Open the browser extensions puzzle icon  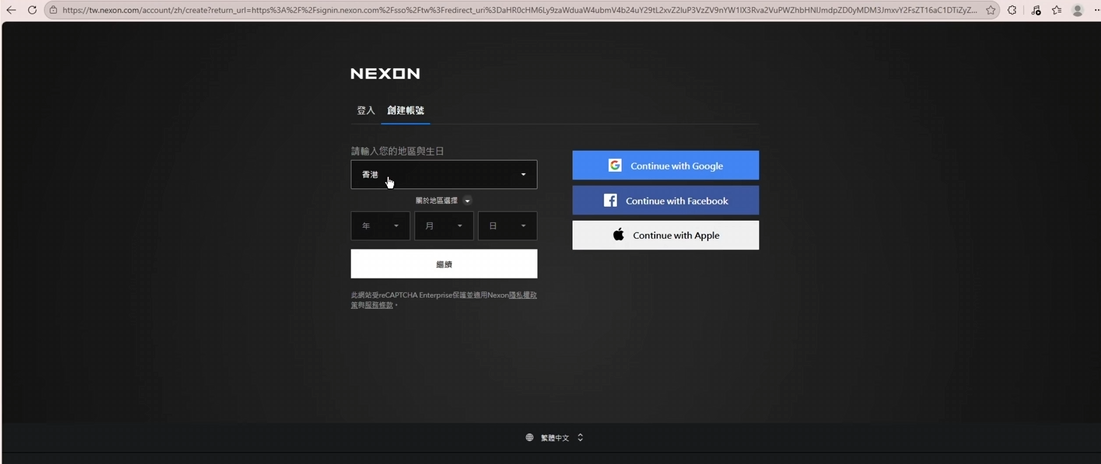coord(1012,10)
